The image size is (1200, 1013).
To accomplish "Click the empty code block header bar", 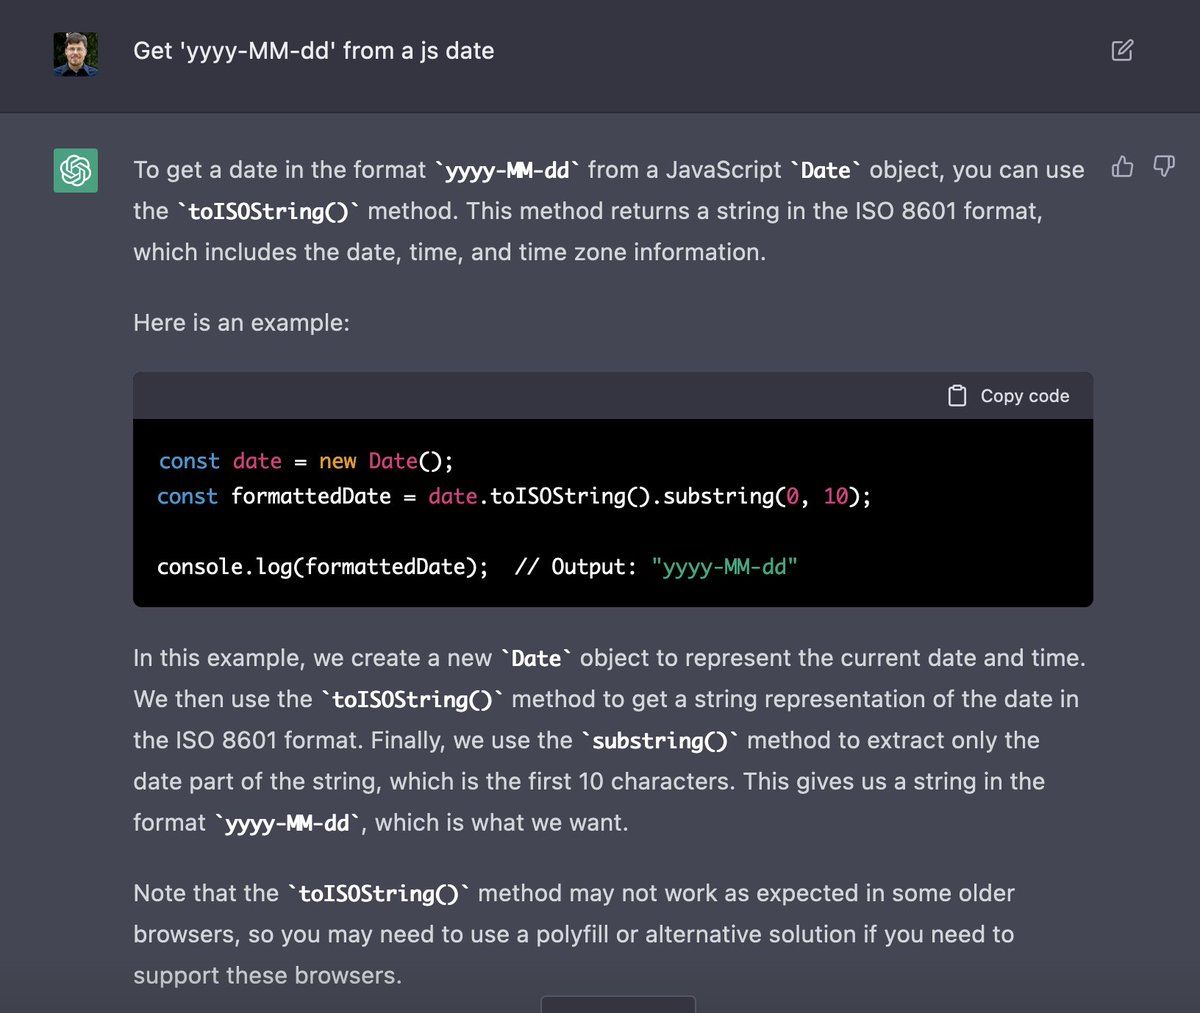I will pyautogui.click(x=540, y=396).
